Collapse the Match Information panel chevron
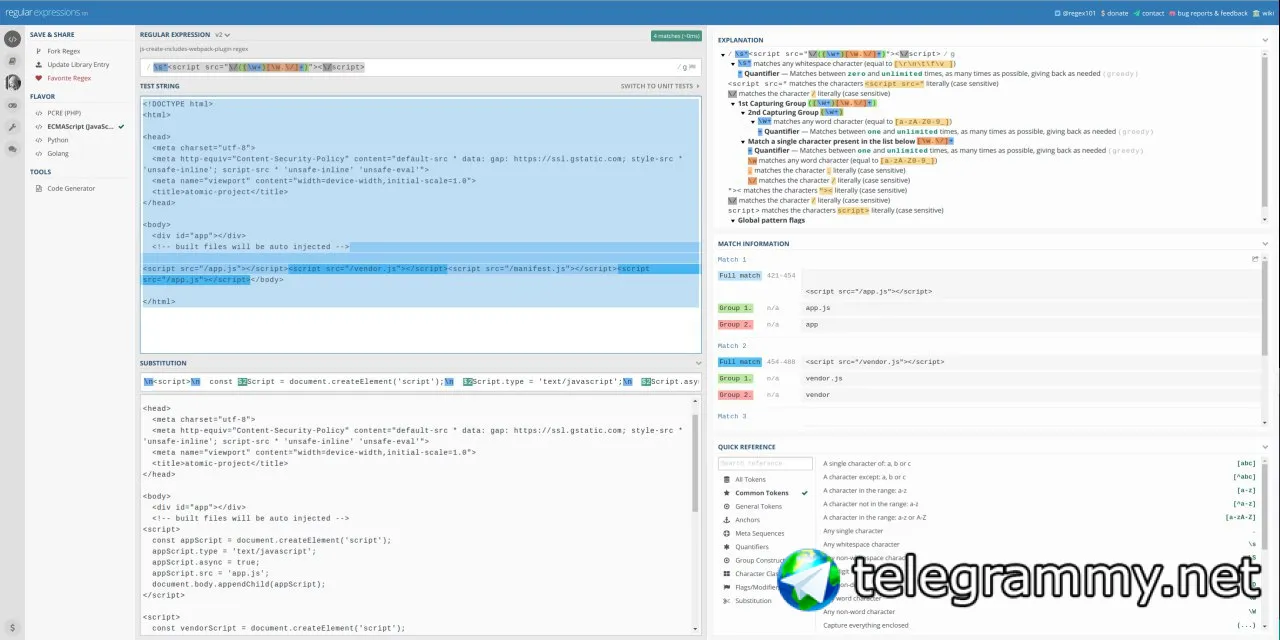 1265,243
